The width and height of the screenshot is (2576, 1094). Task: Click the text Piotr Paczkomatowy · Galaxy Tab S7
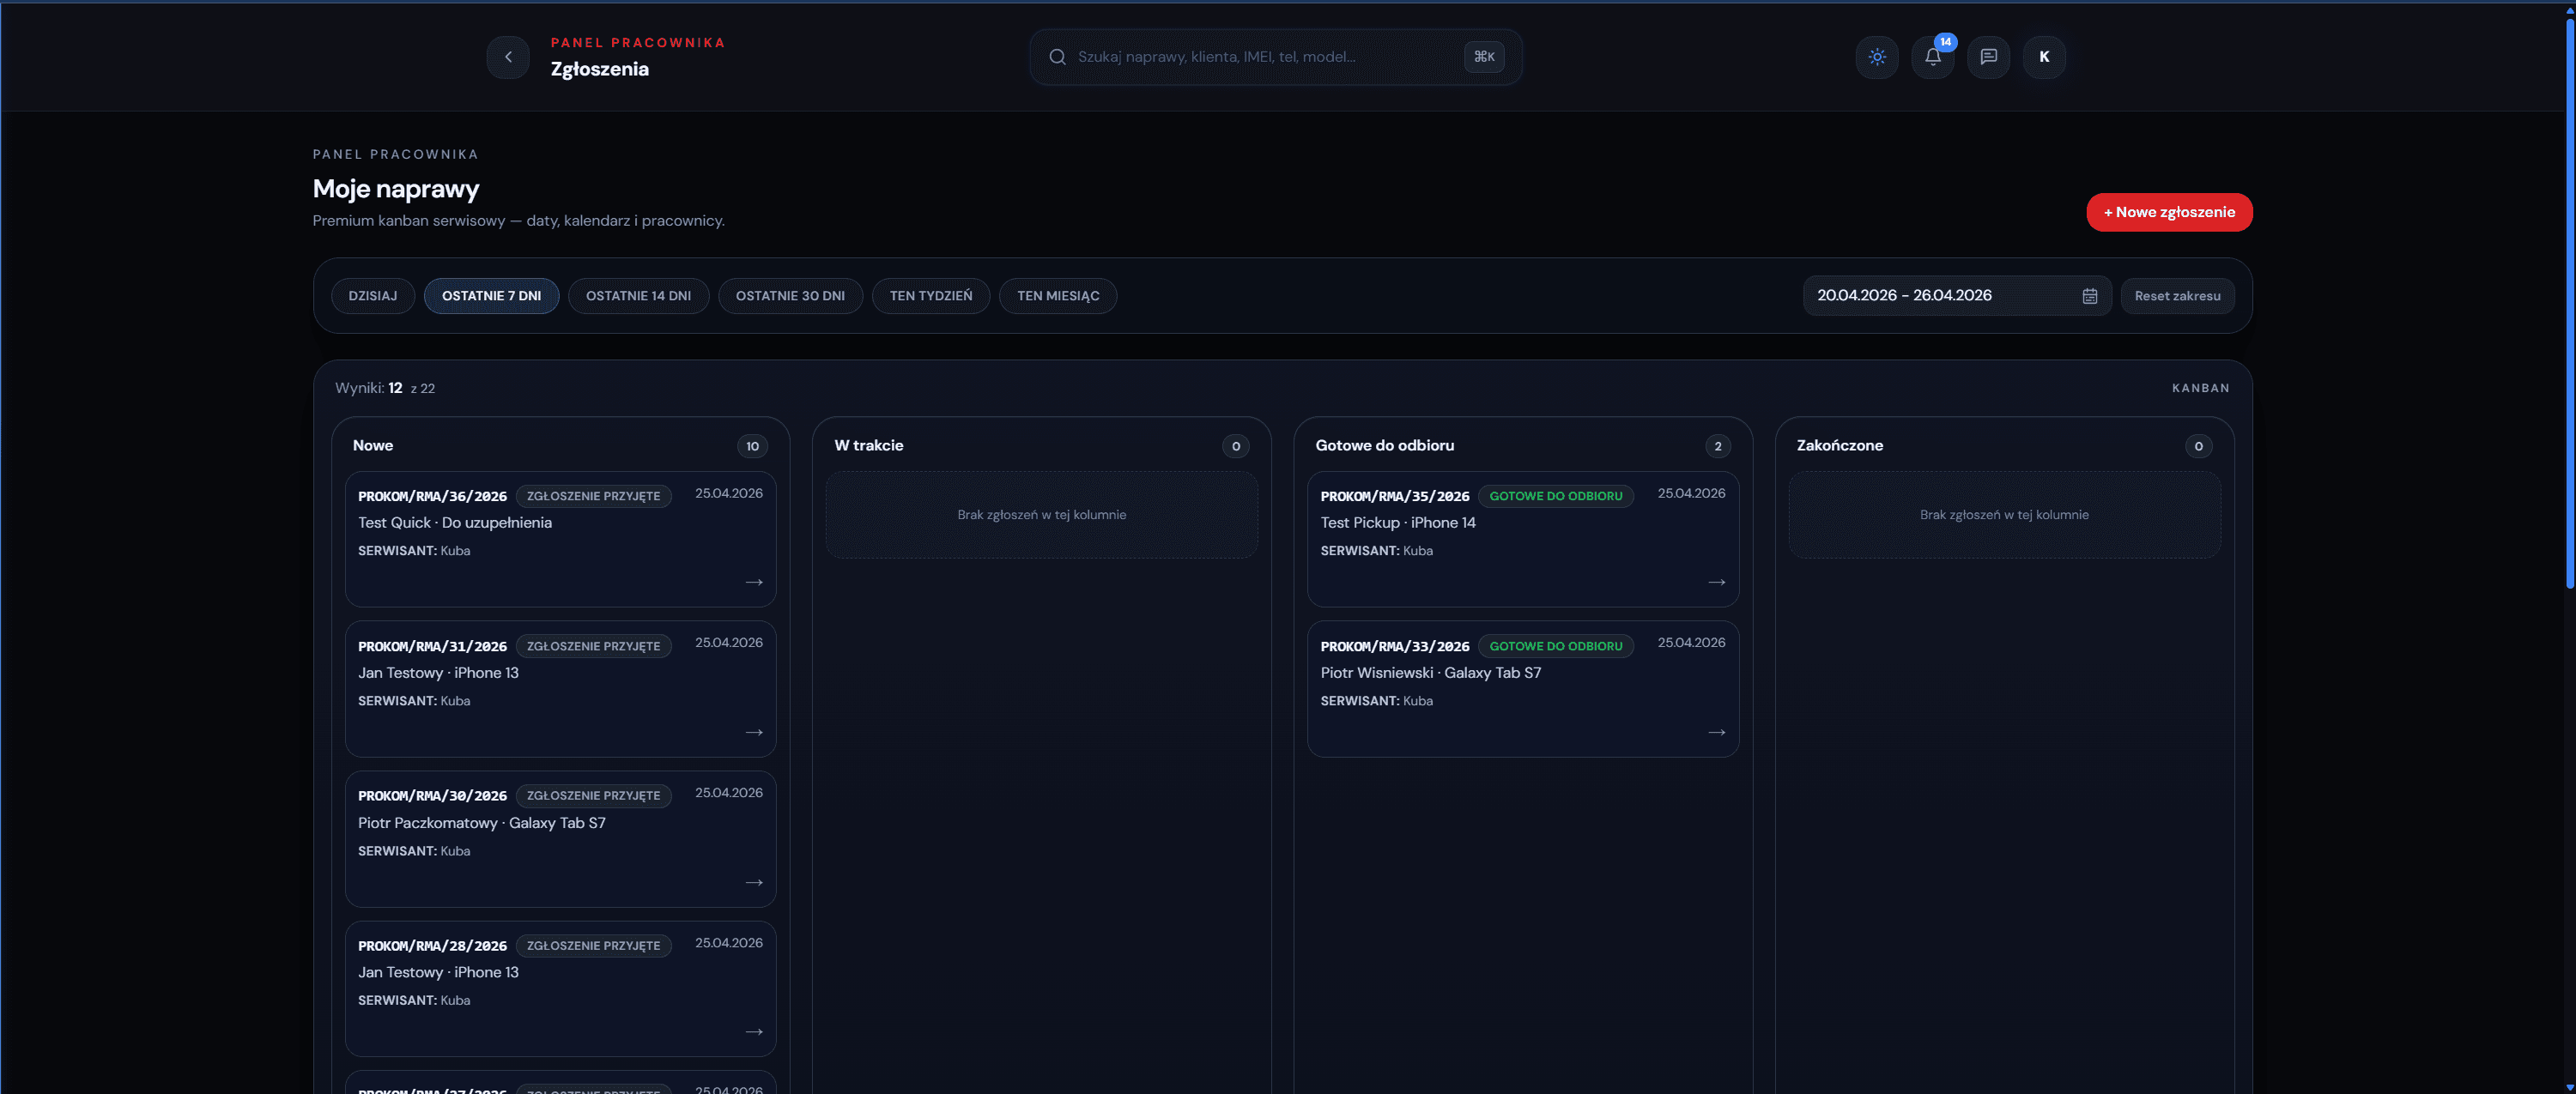[x=482, y=822]
